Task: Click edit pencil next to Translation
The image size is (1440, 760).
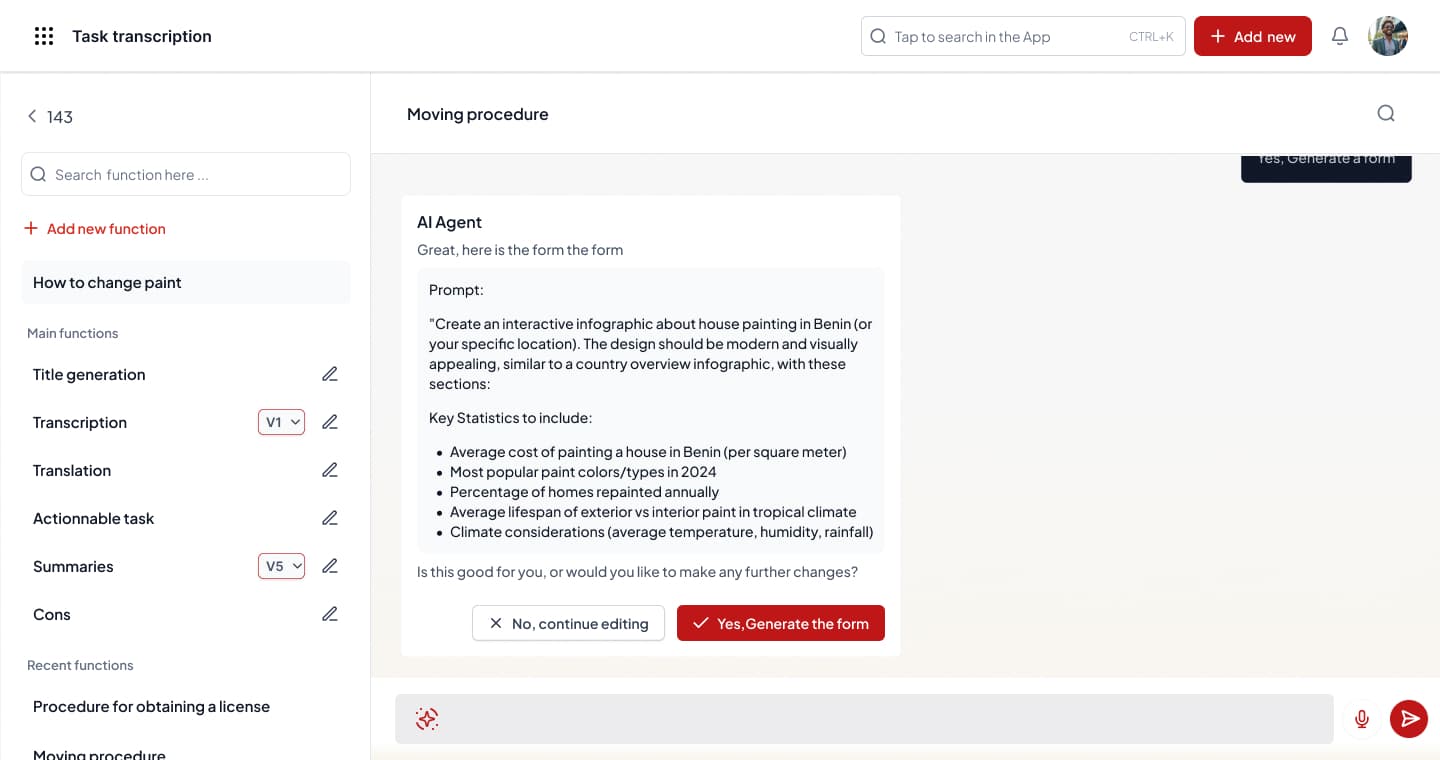Action: tap(330, 470)
